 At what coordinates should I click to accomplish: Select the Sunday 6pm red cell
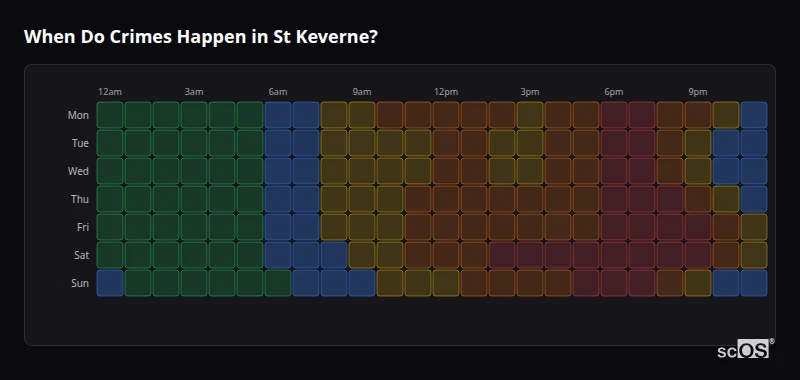click(614, 283)
